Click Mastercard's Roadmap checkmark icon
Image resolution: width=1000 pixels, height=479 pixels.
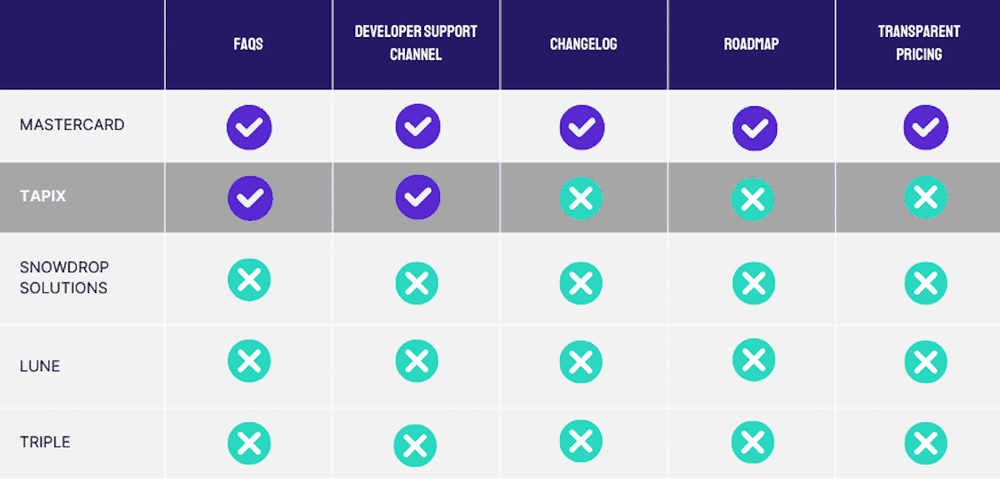(754, 129)
